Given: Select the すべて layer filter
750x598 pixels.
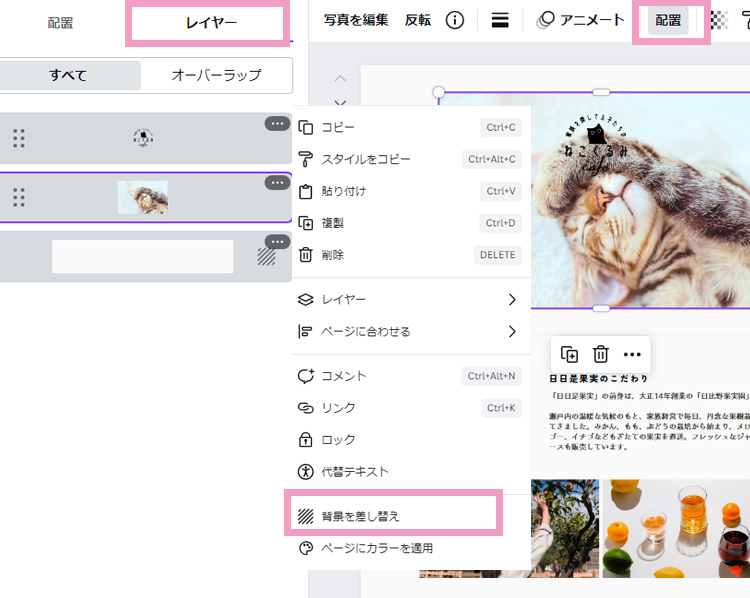Looking at the screenshot, I should 68,75.
